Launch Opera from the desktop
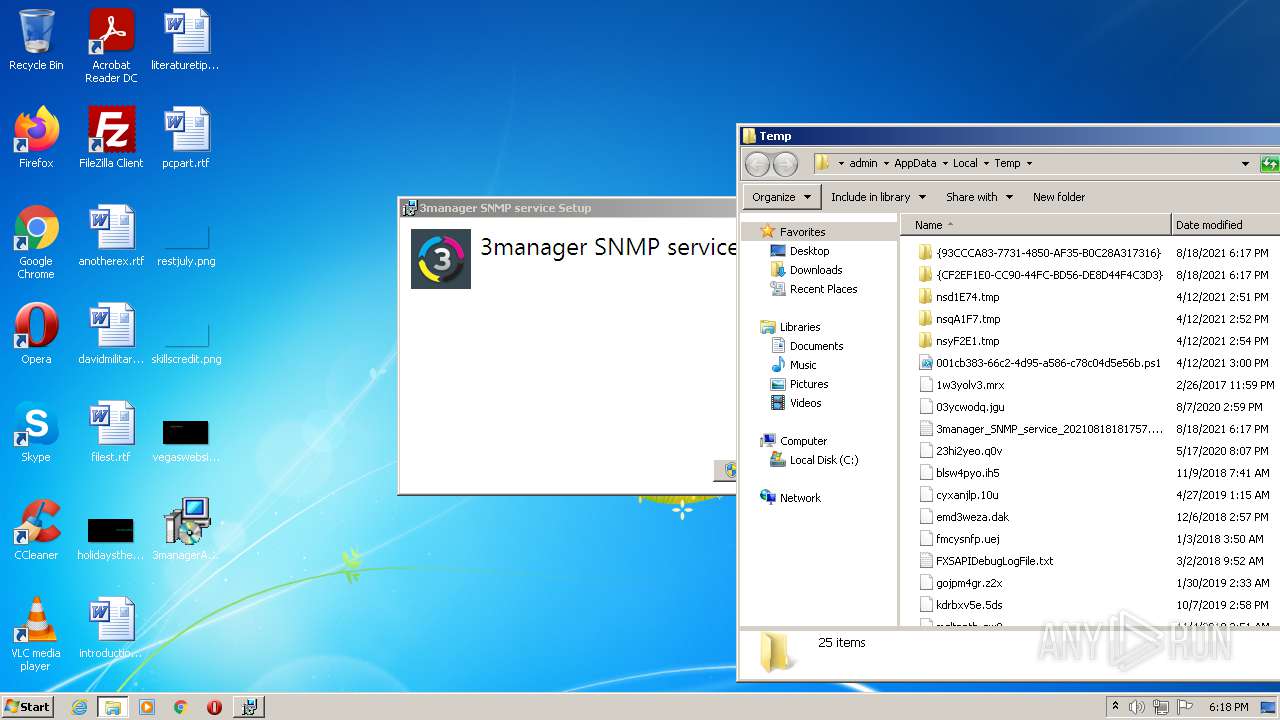 36,334
